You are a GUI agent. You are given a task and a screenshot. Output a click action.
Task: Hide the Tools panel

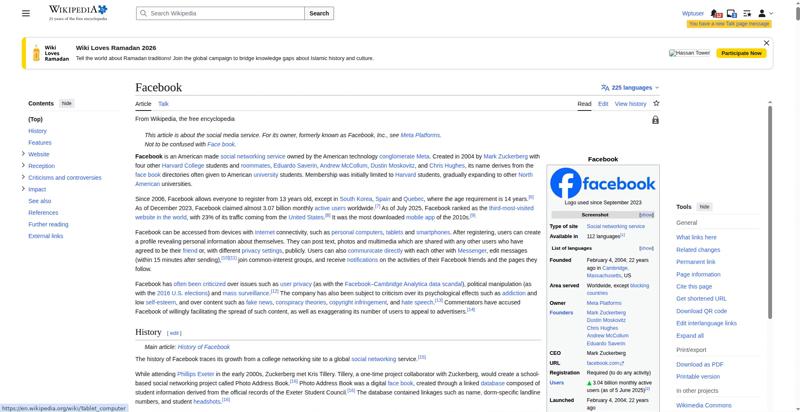coord(704,206)
